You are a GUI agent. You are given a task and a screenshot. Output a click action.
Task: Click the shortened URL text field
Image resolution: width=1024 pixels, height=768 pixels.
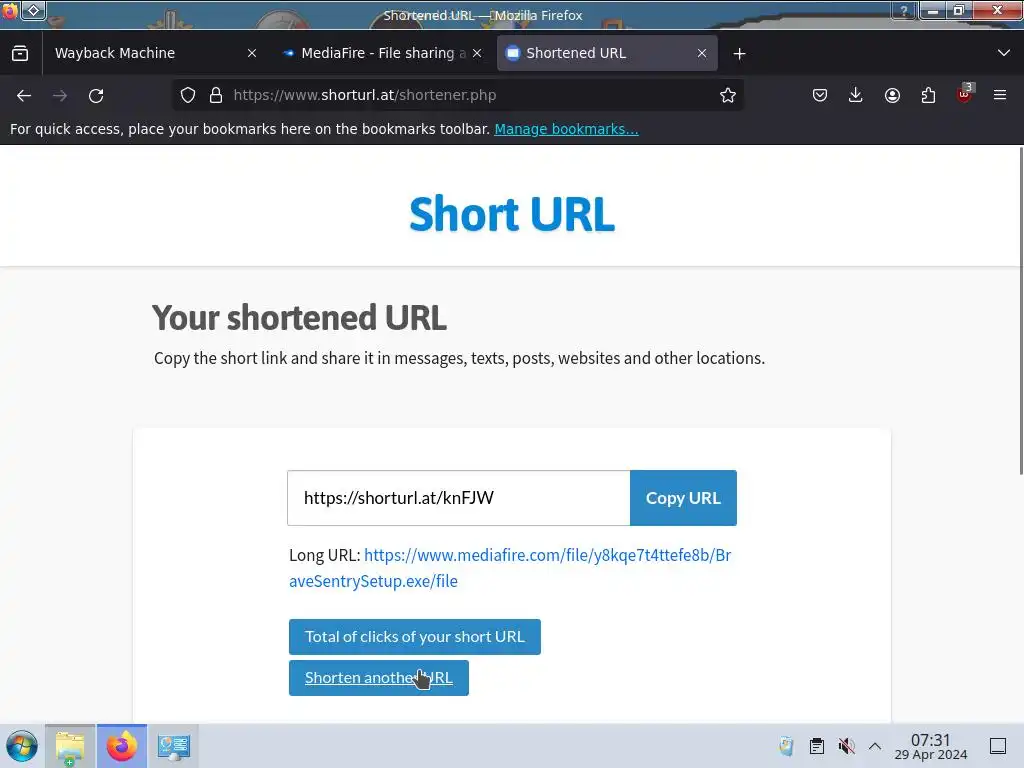pos(458,498)
